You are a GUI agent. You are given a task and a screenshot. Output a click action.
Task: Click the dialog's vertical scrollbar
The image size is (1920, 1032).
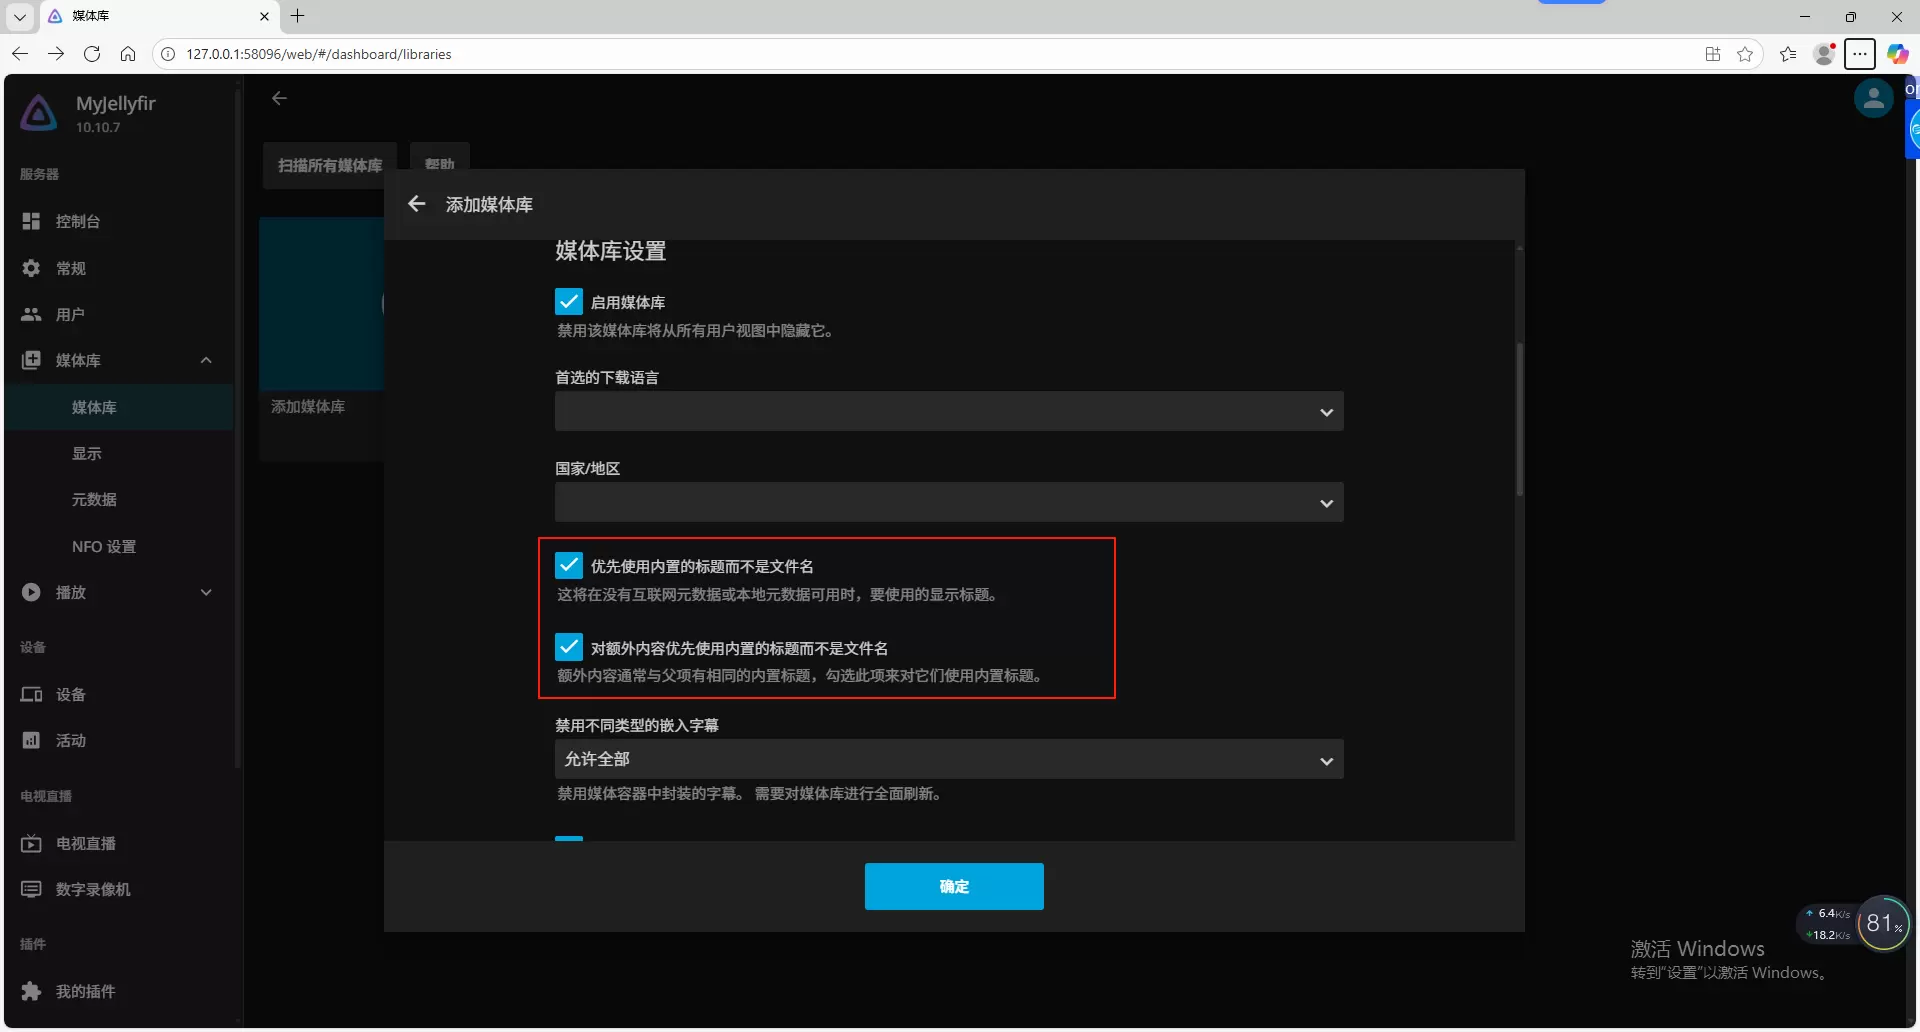tap(1519, 420)
